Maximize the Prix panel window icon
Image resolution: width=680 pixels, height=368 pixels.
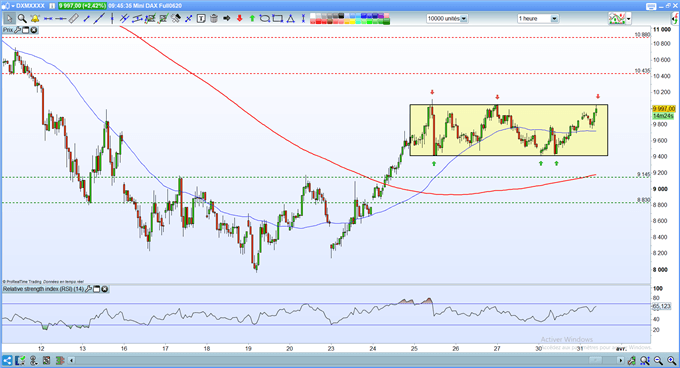[26, 30]
